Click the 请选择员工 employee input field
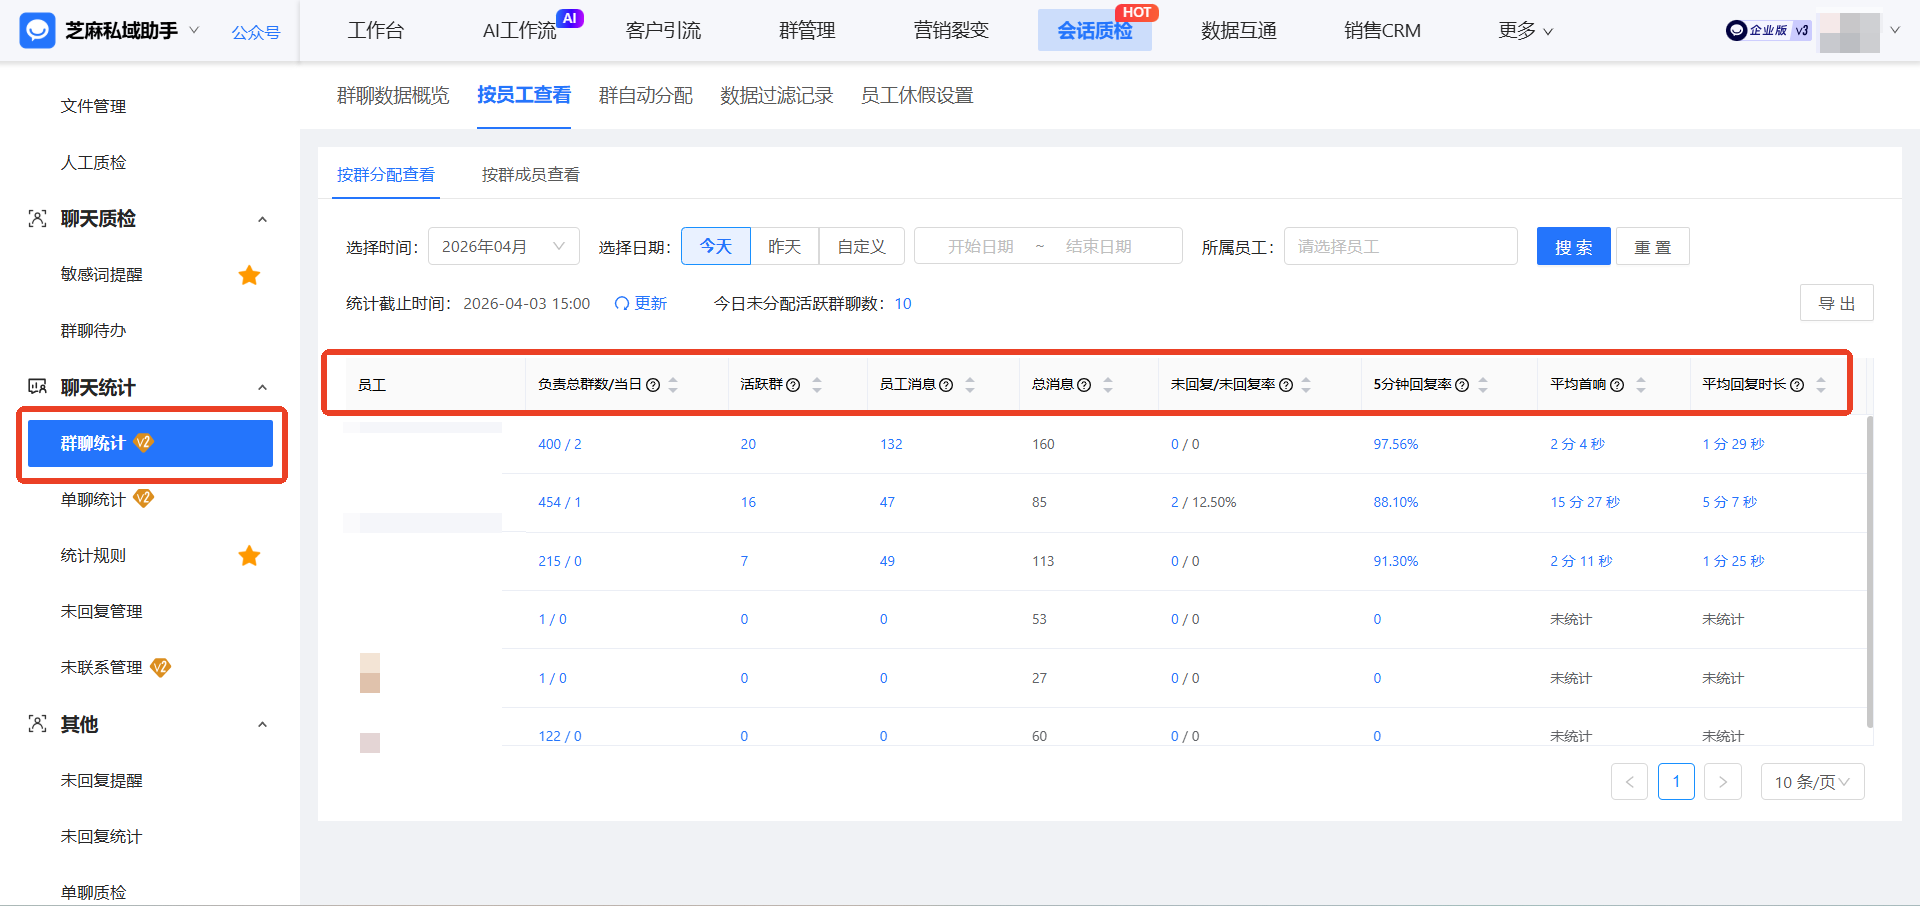This screenshot has height=906, width=1920. tap(1400, 245)
